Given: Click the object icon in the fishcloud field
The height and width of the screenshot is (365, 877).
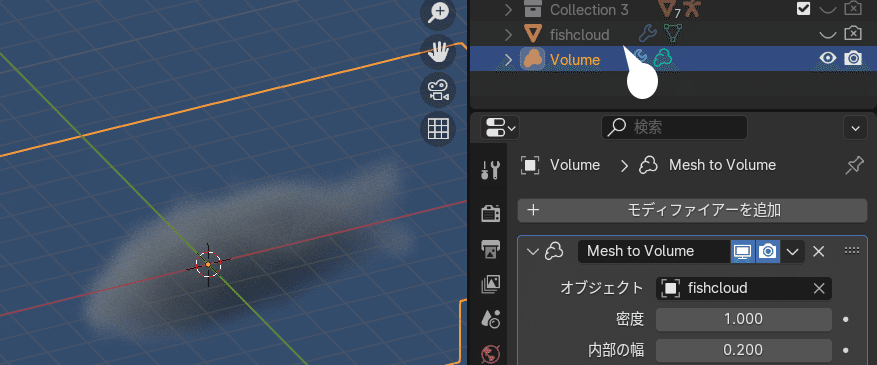Looking at the screenshot, I should [671, 288].
